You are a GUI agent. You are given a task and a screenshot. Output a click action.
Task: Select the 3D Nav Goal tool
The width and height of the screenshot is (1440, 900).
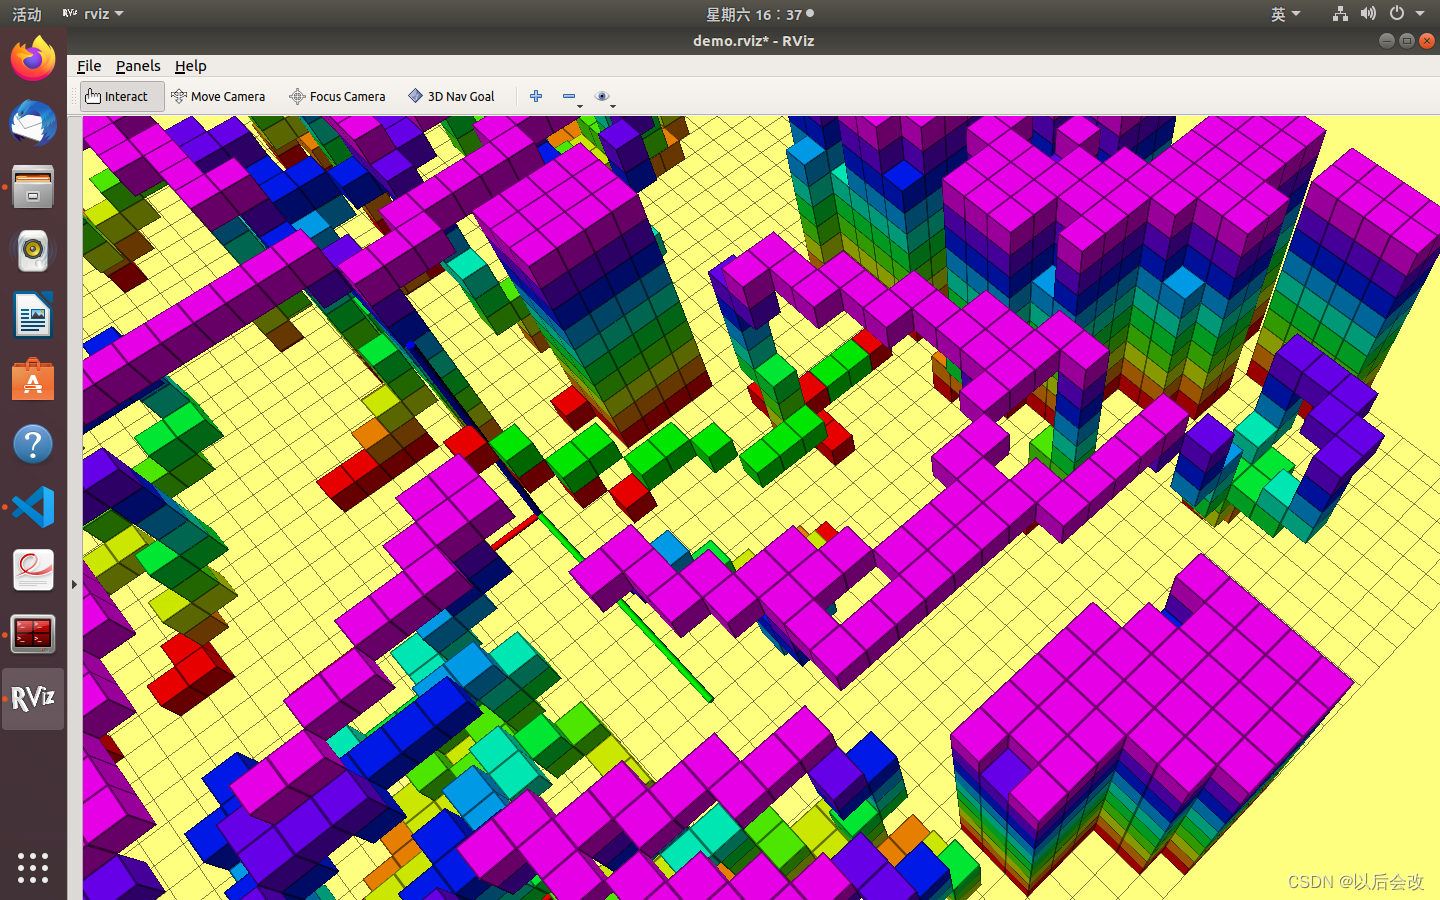451,96
